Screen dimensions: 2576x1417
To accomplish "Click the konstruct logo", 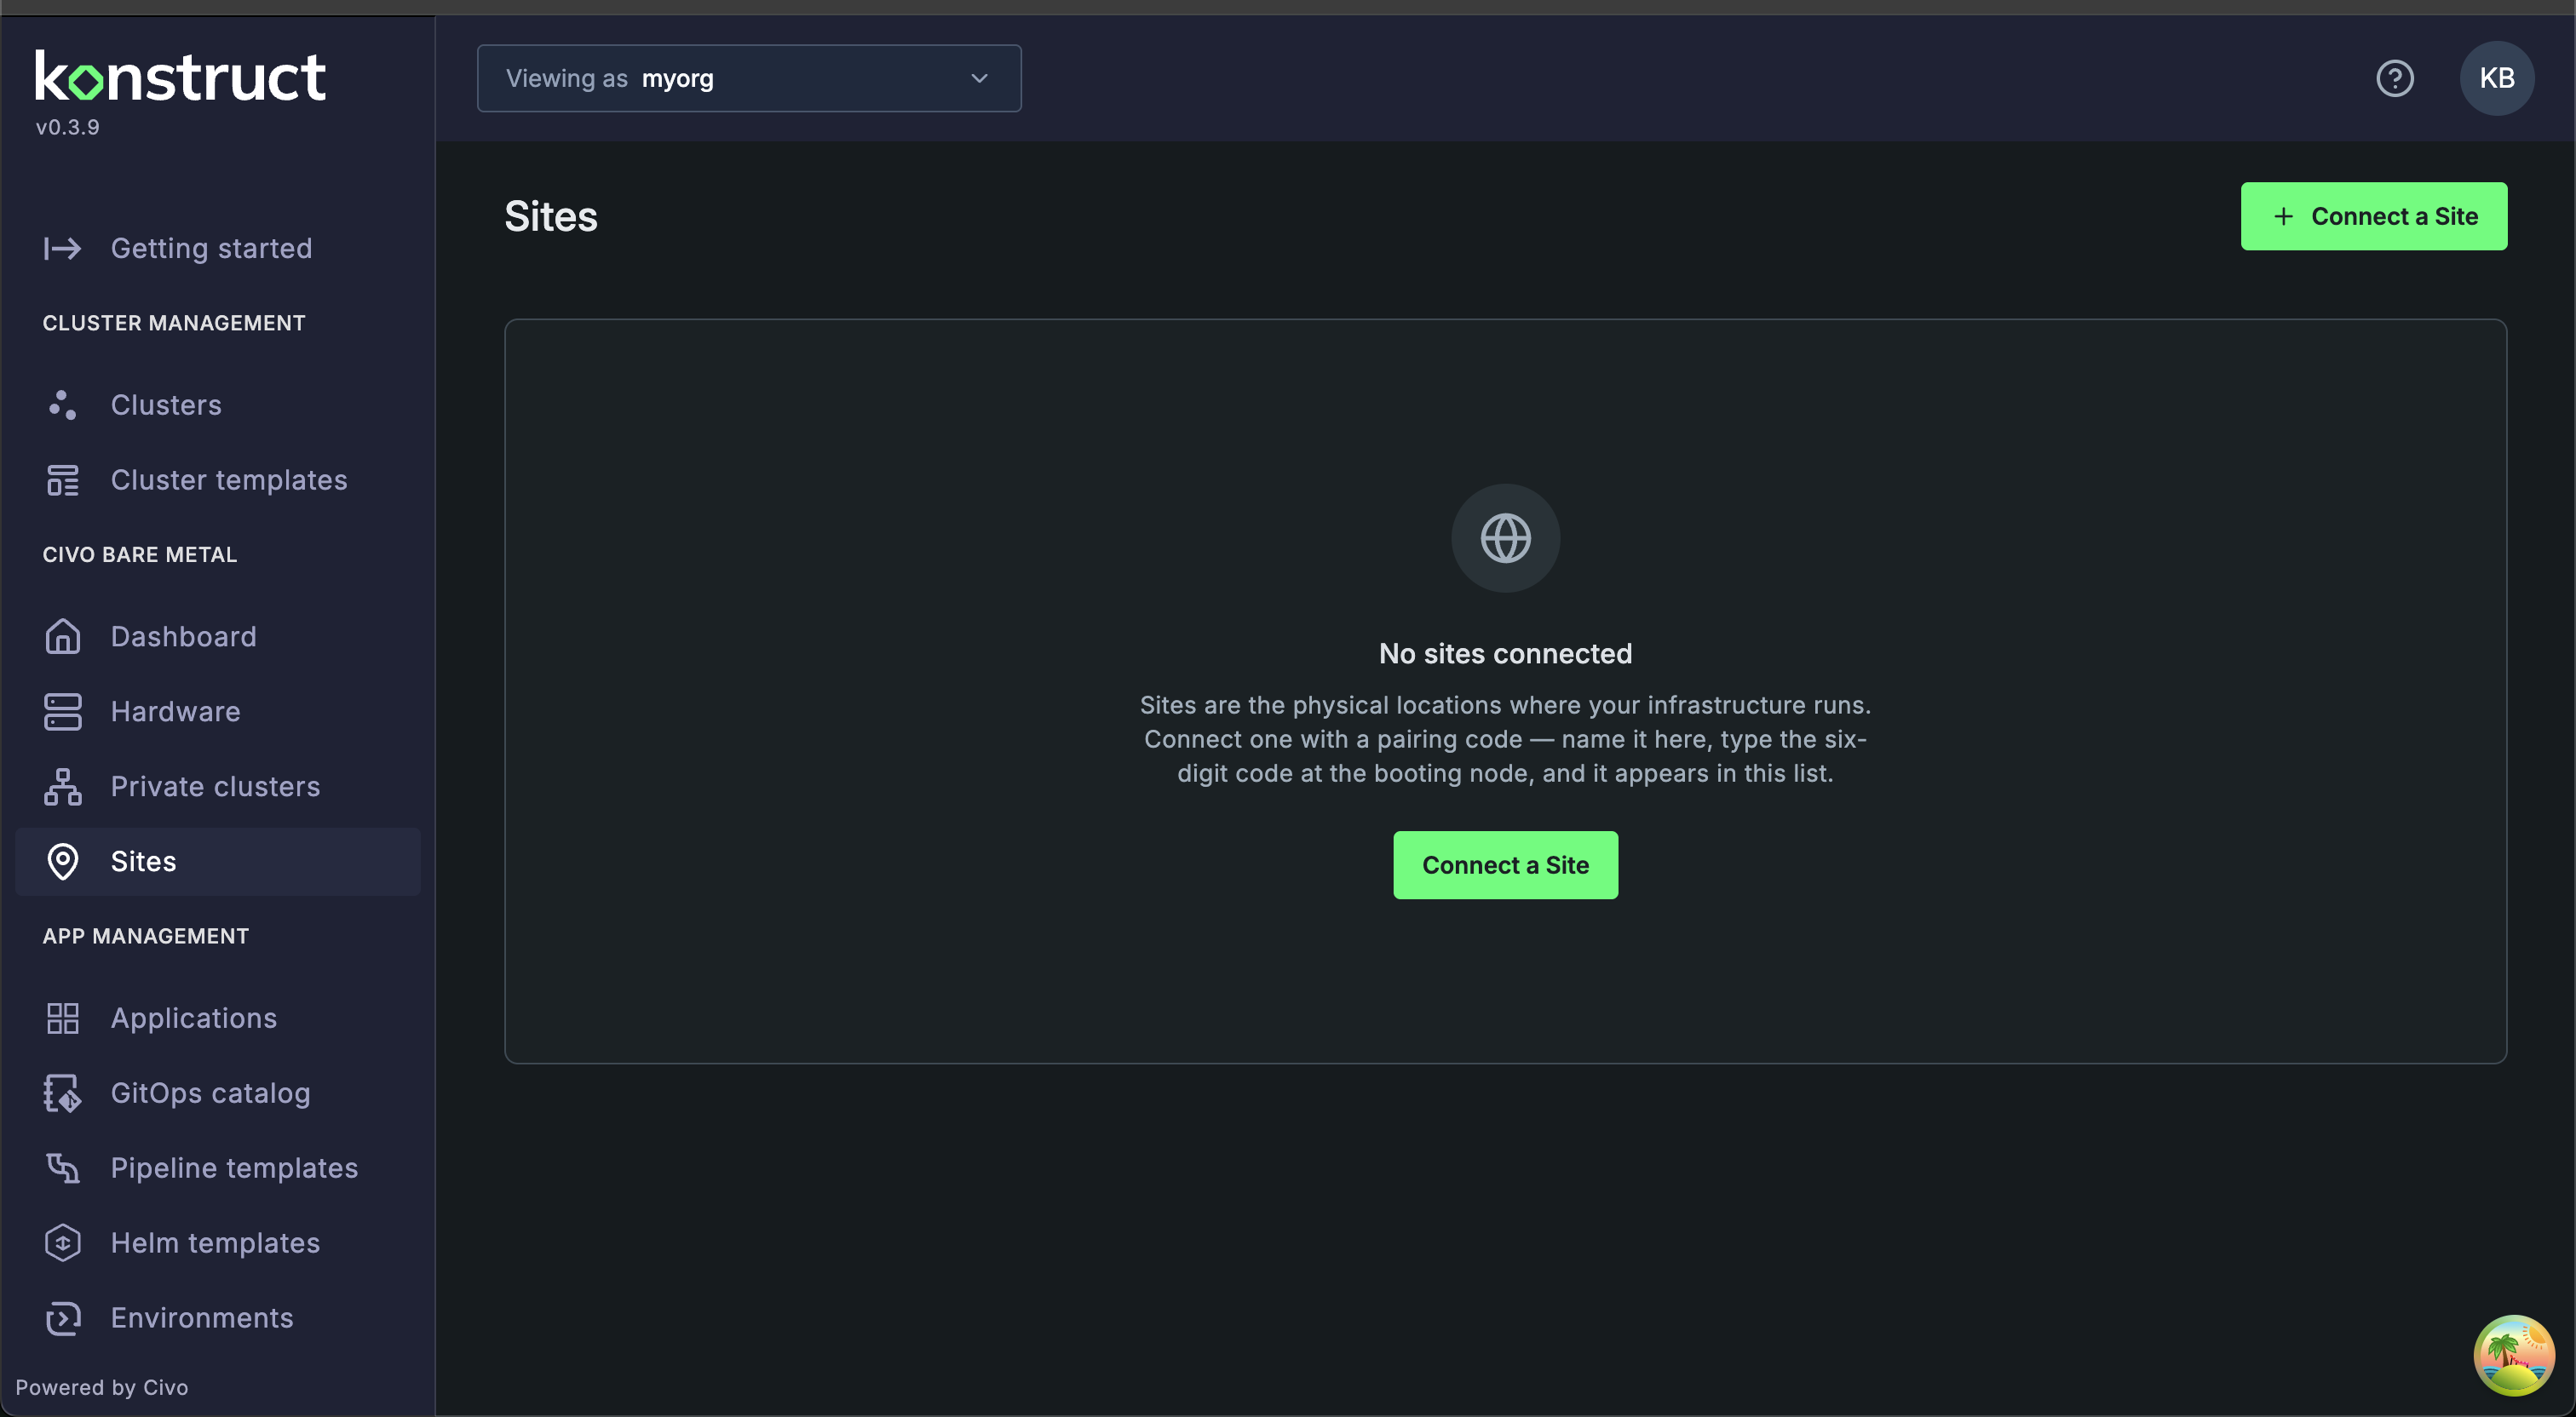I will pyautogui.click(x=180, y=77).
